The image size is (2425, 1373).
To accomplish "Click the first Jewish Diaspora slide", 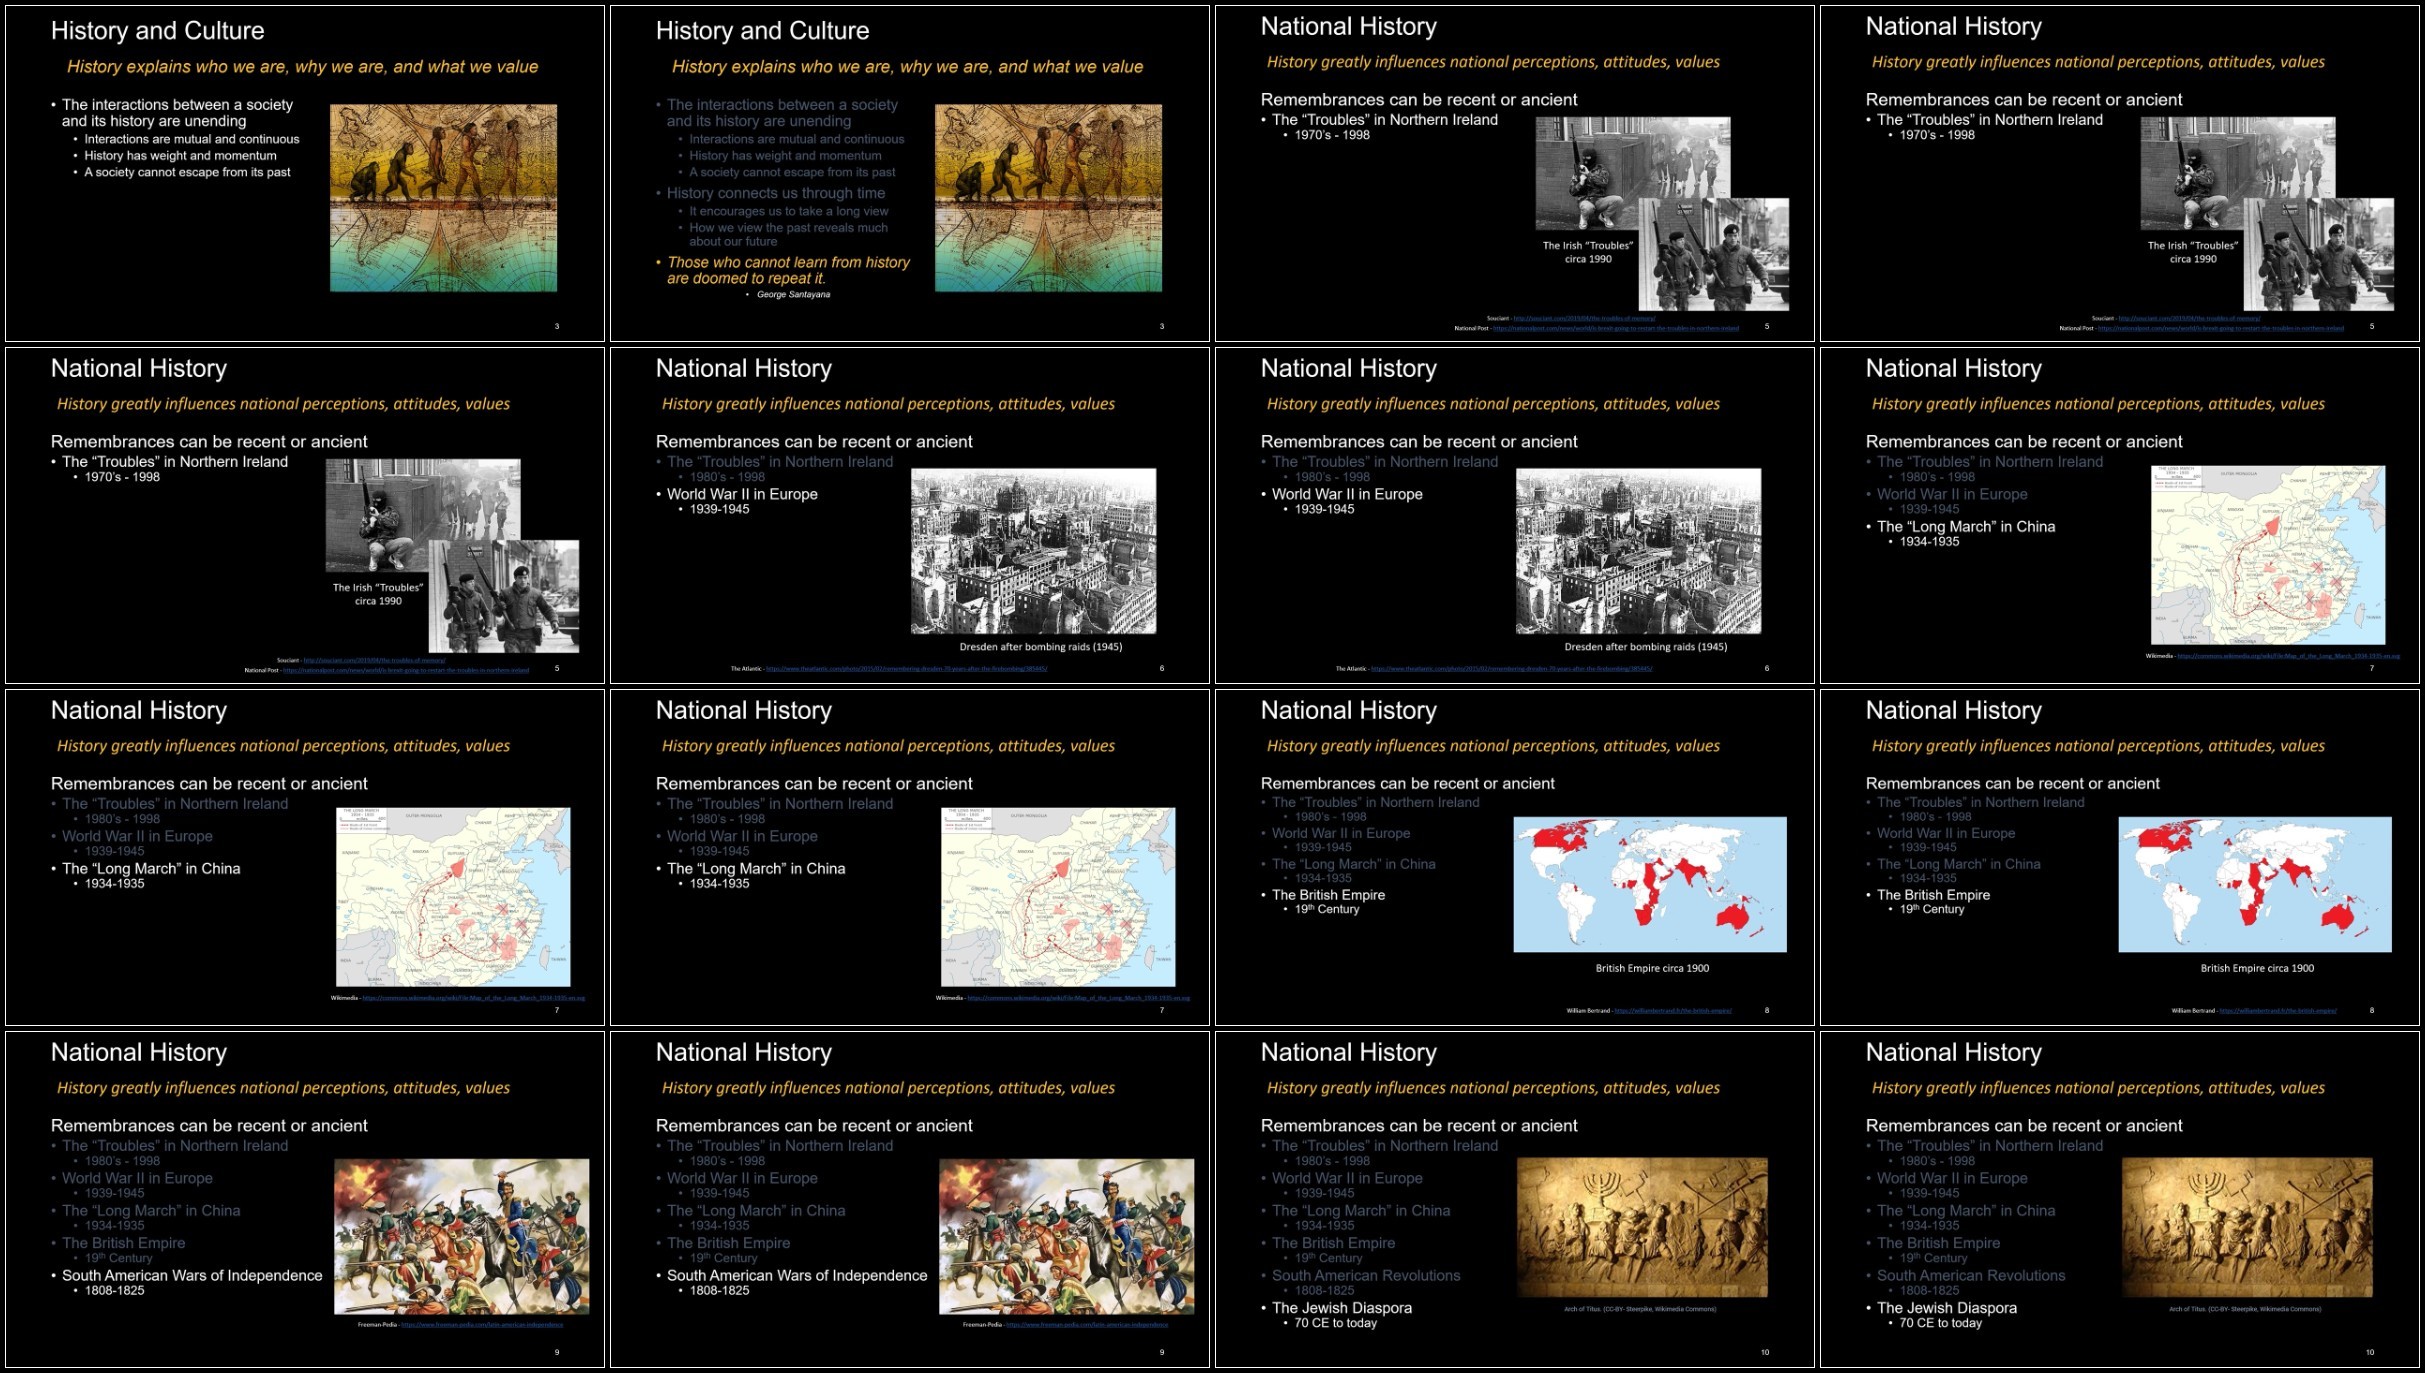I will pyautogui.click(x=1514, y=1200).
